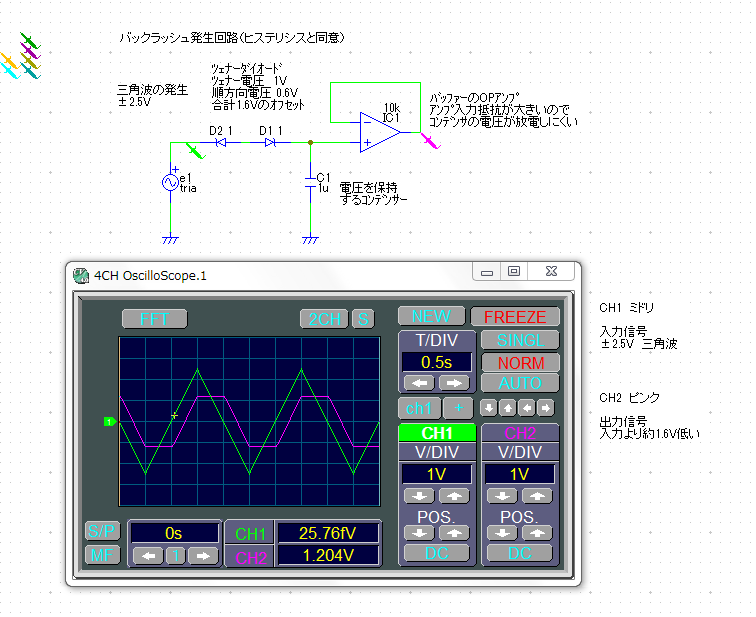This screenshot has width=756, height=617.
Task: Select the pink probe at op-amp output
Action: (431, 141)
